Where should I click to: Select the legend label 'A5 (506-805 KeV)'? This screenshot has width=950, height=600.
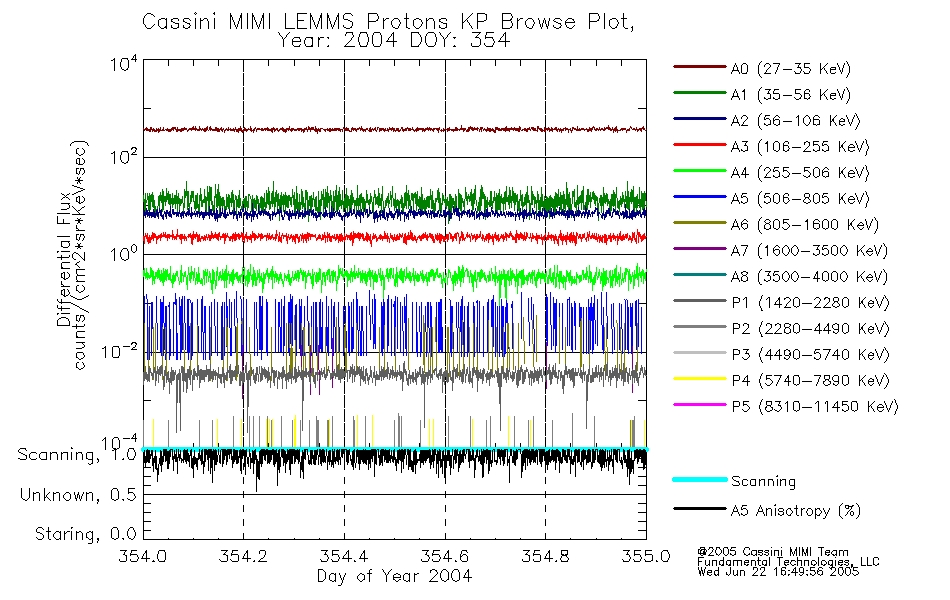[800, 199]
